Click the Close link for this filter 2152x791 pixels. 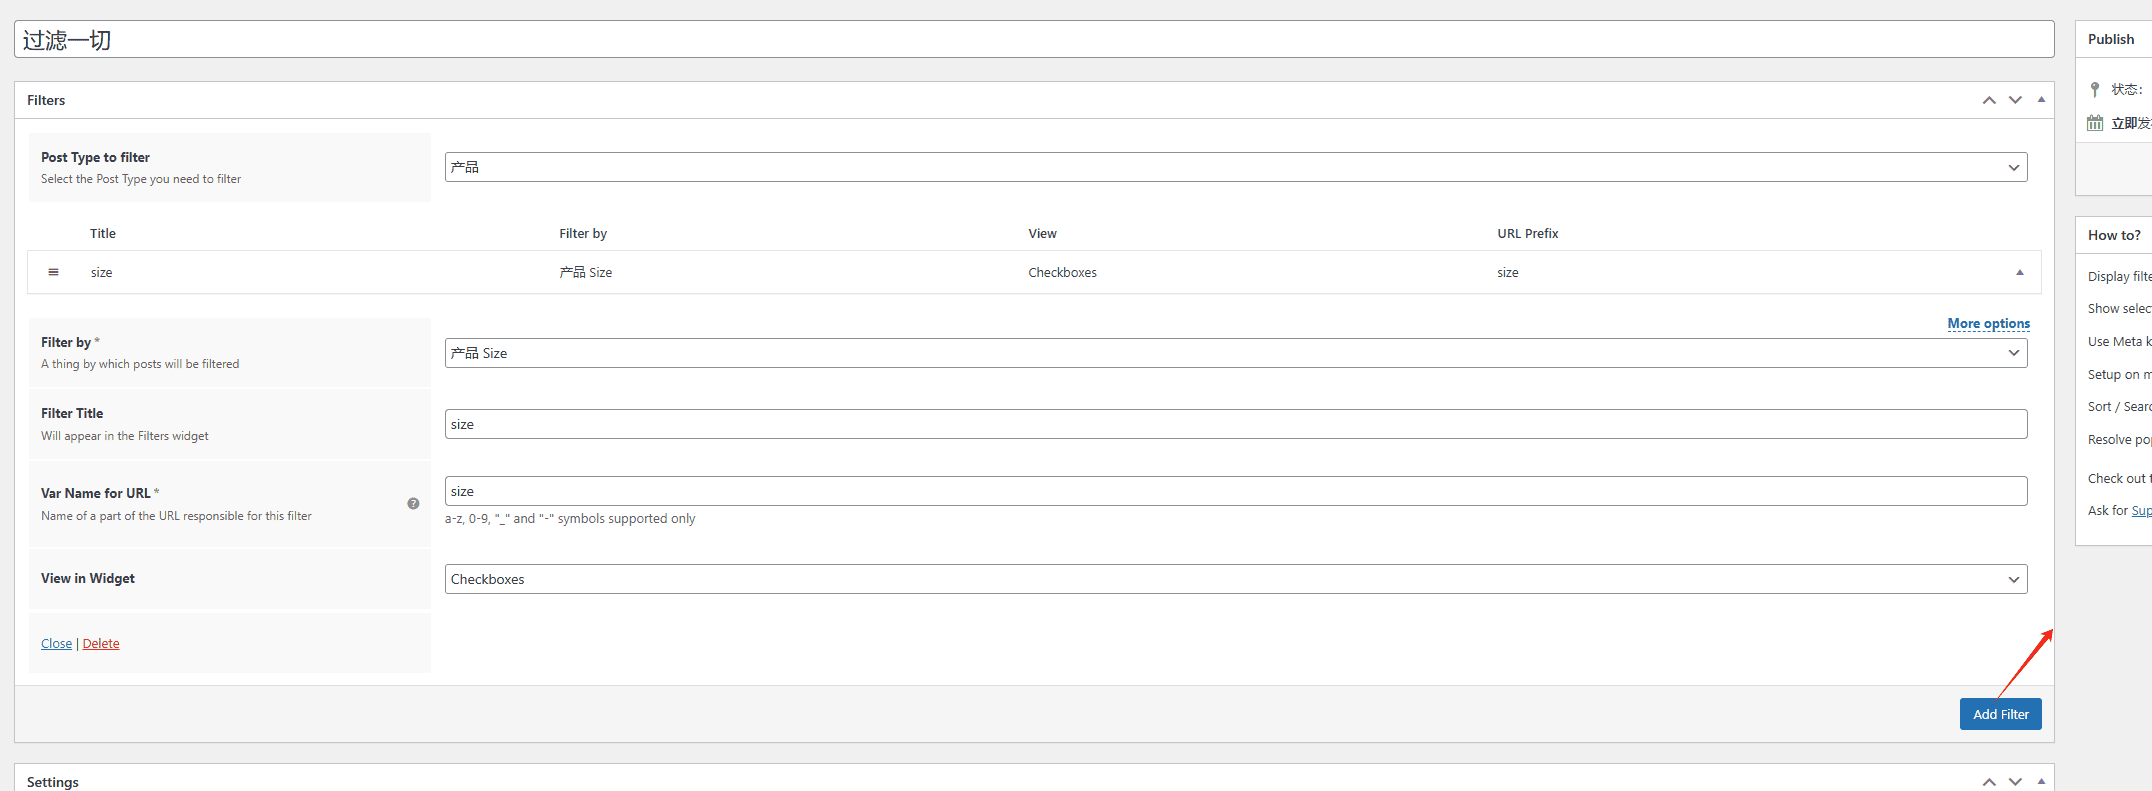pos(56,643)
